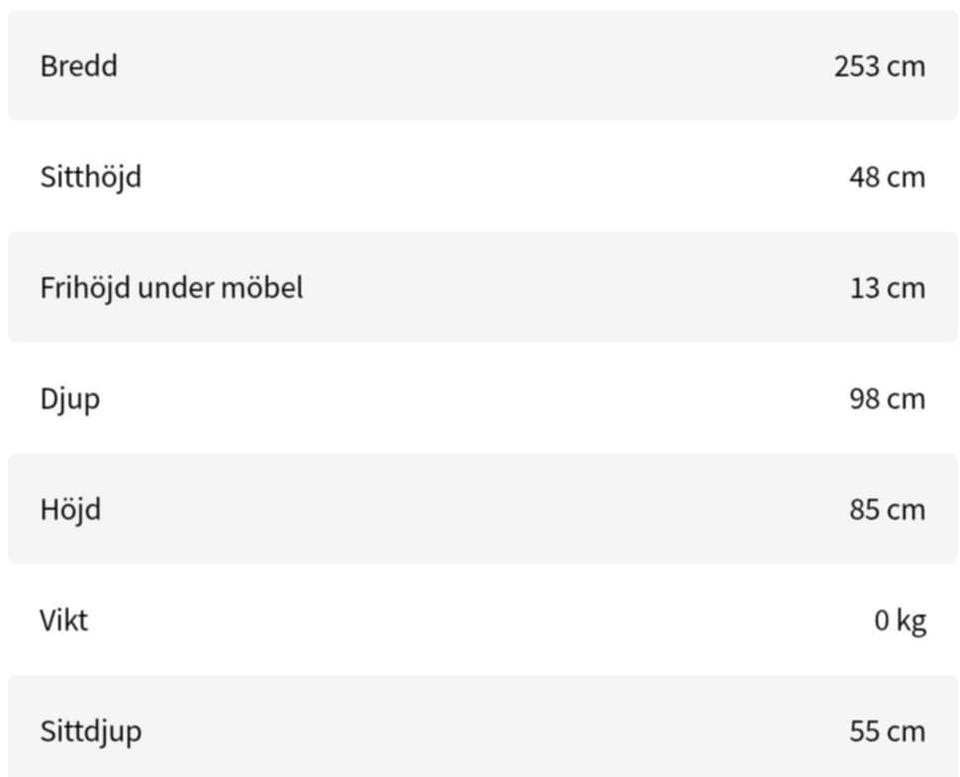Select the 85 cm height value
The image size is (960, 777).
coord(886,511)
